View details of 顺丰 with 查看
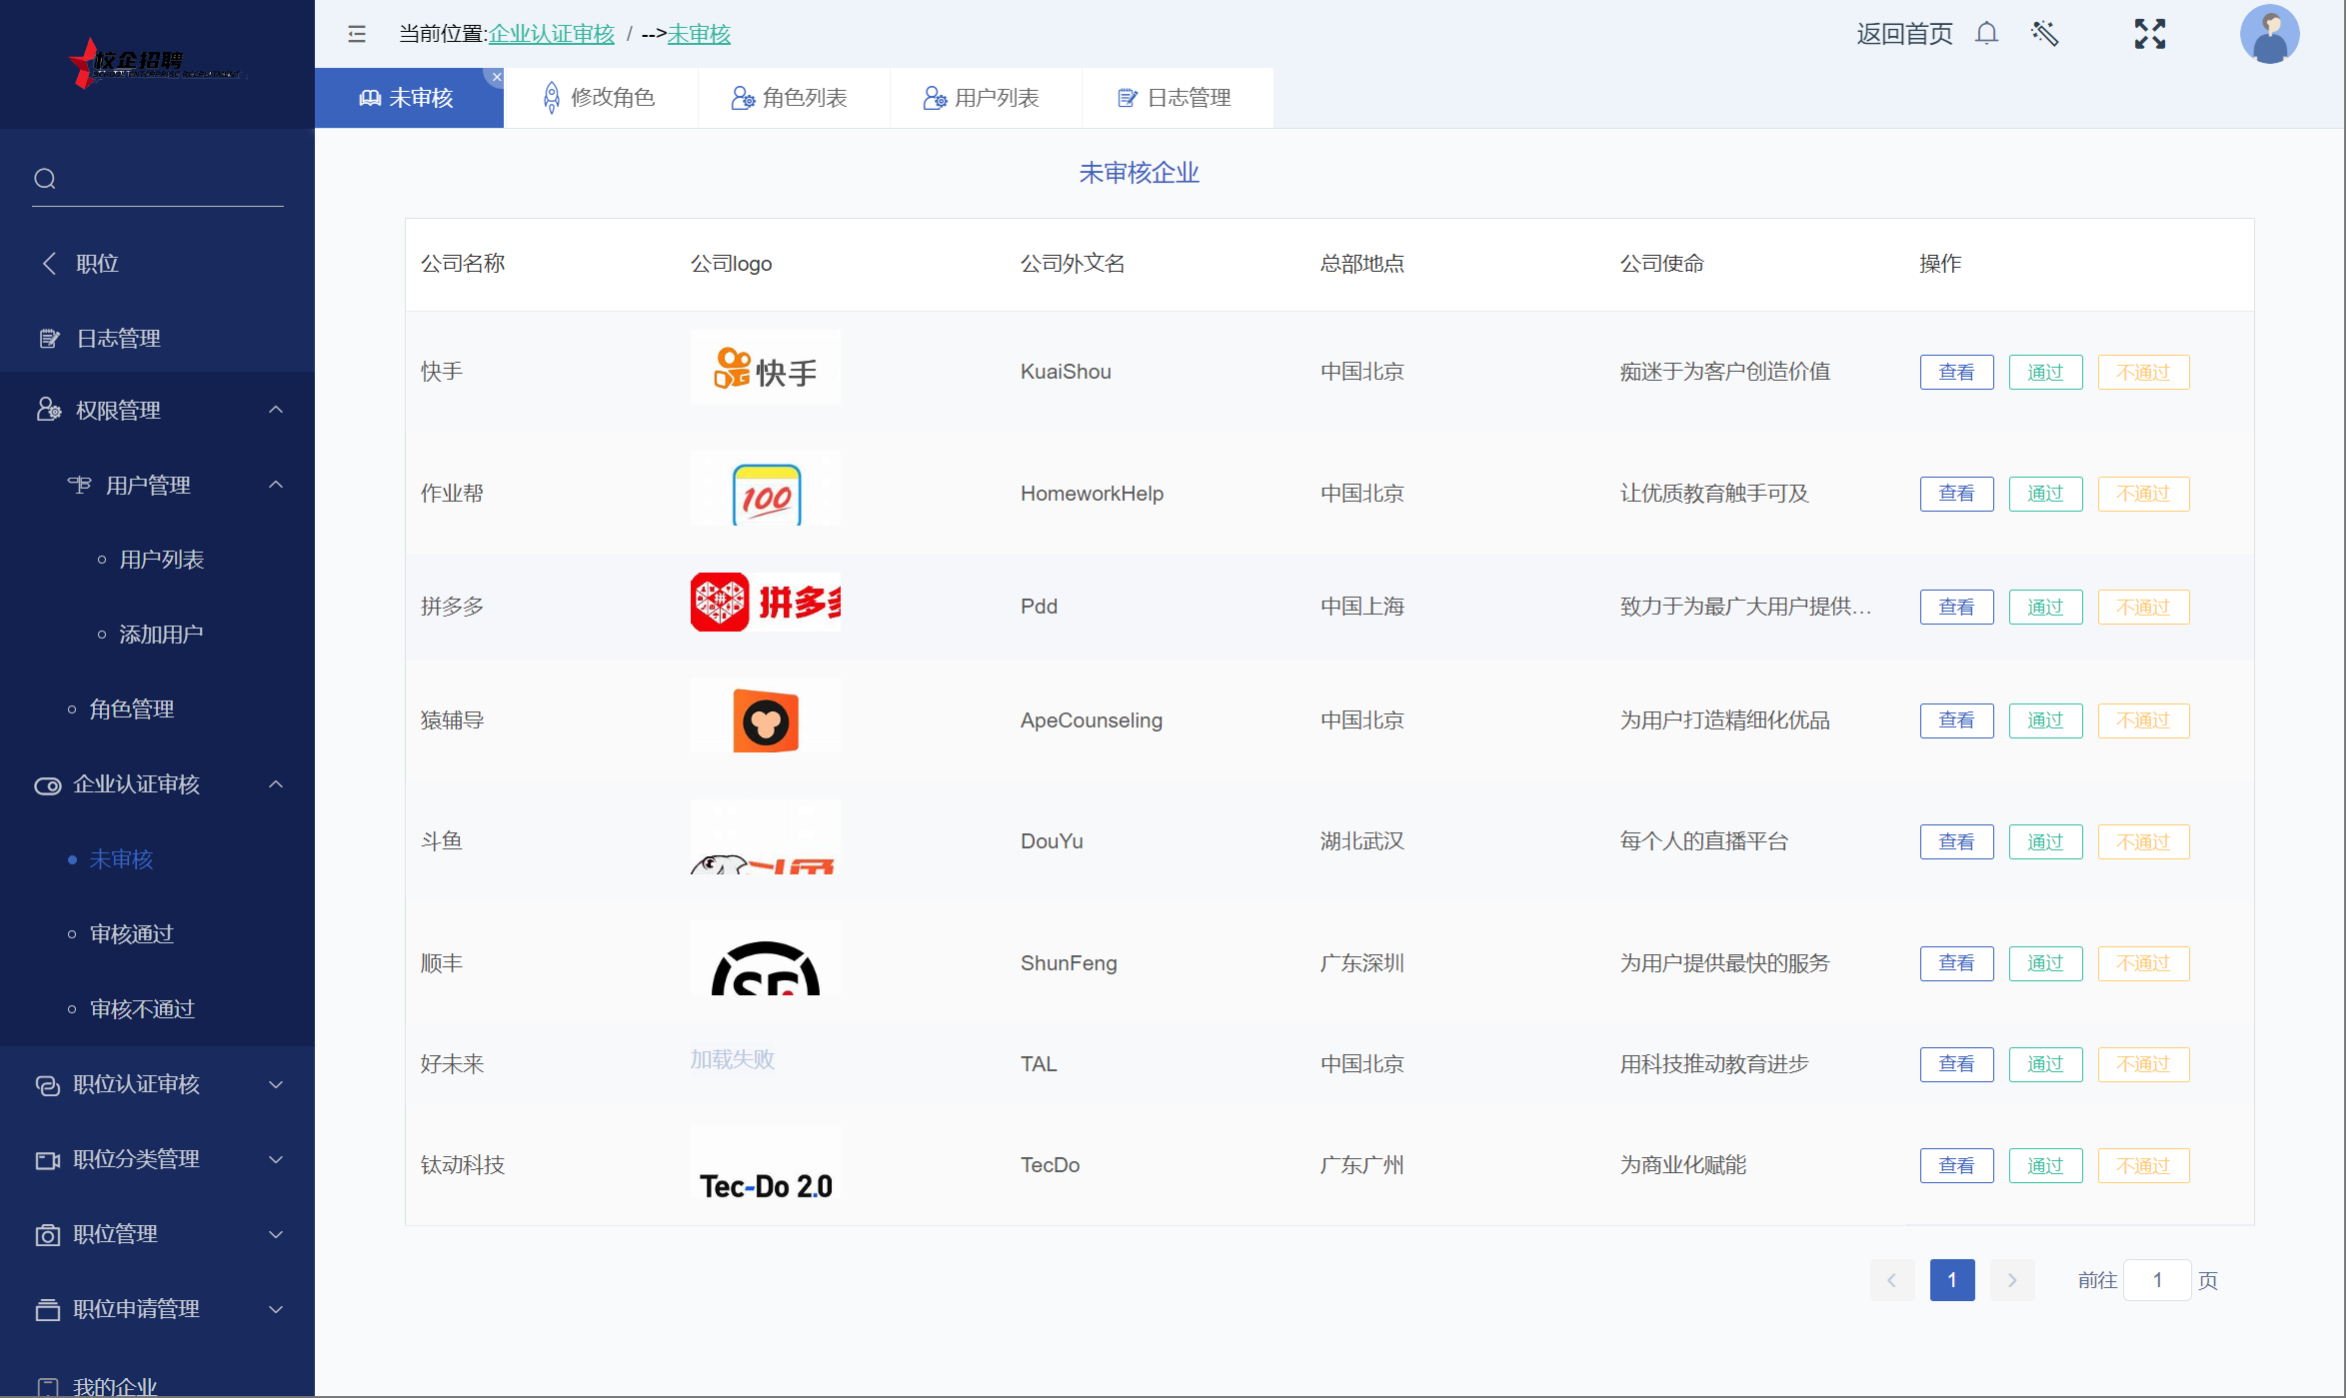 [1955, 963]
